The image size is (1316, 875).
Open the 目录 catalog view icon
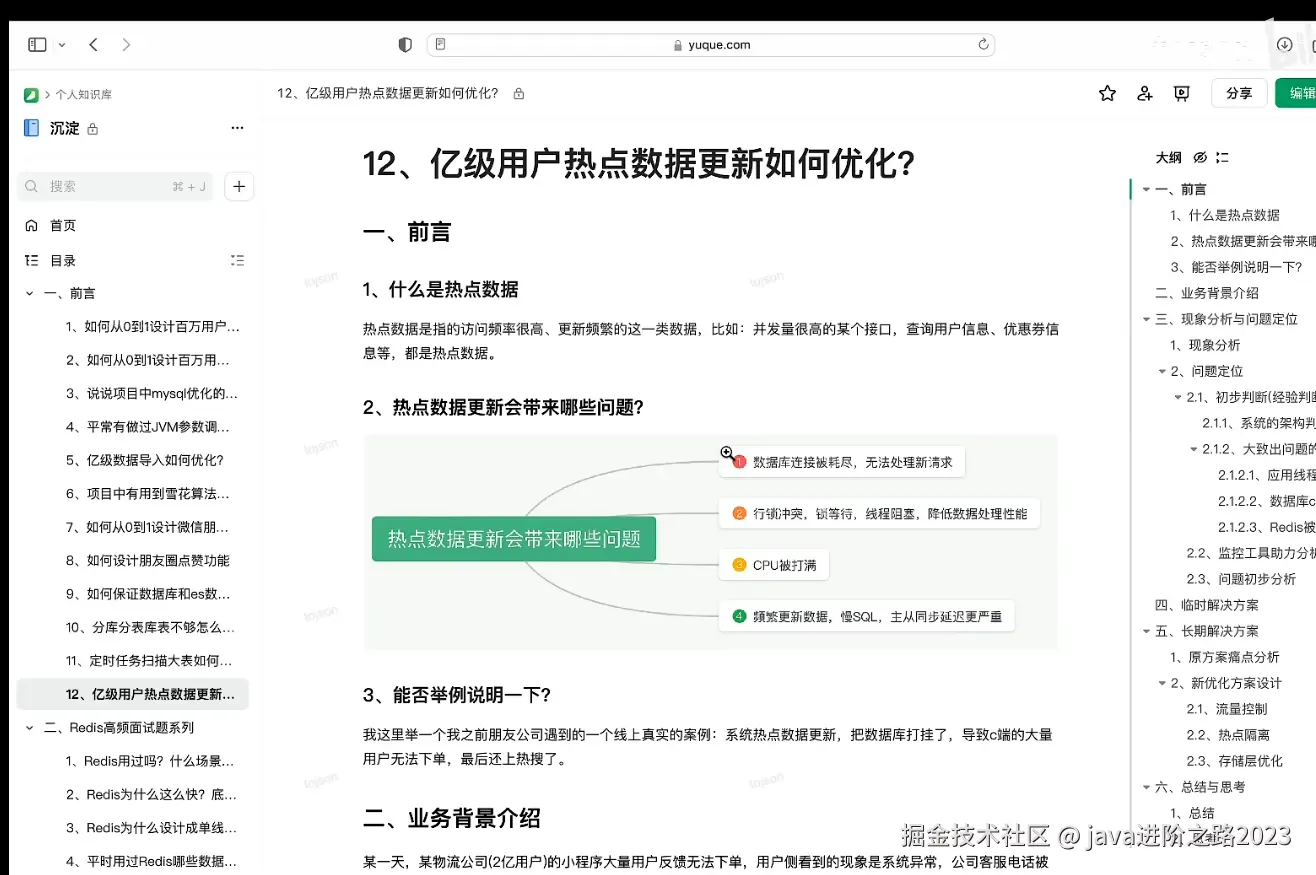coord(30,260)
